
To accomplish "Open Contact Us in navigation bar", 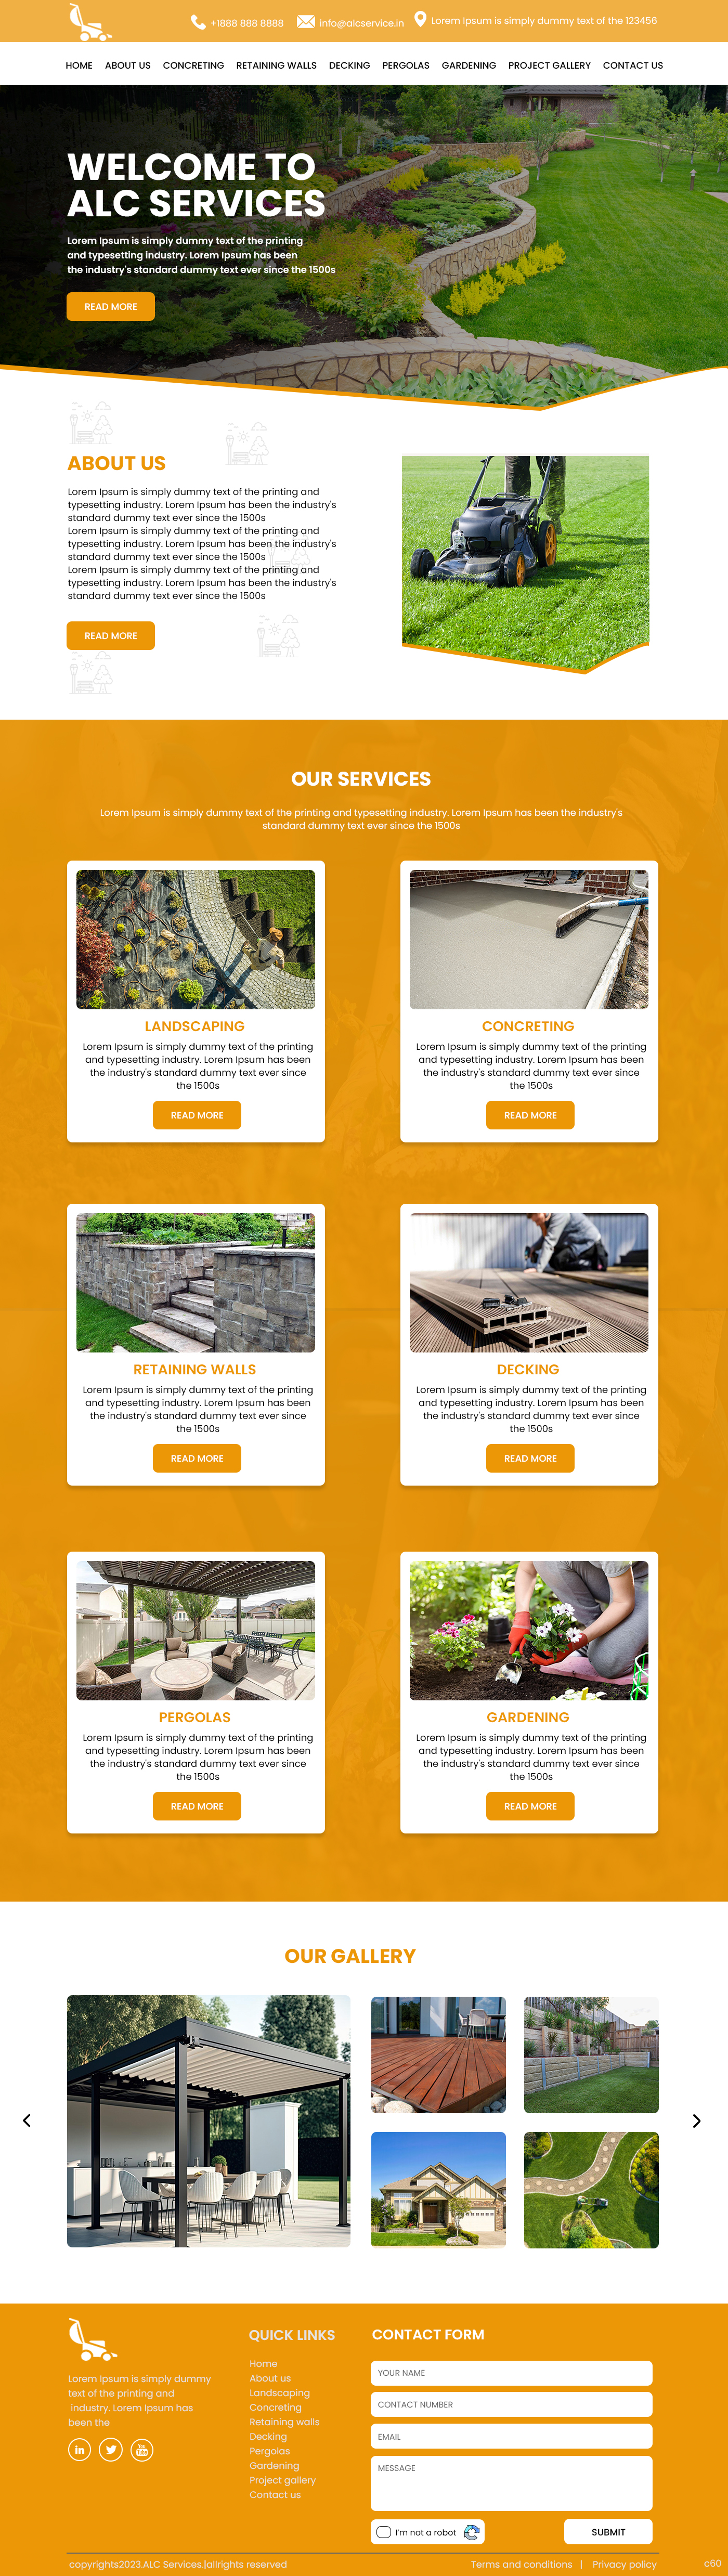I will pyautogui.click(x=633, y=65).
